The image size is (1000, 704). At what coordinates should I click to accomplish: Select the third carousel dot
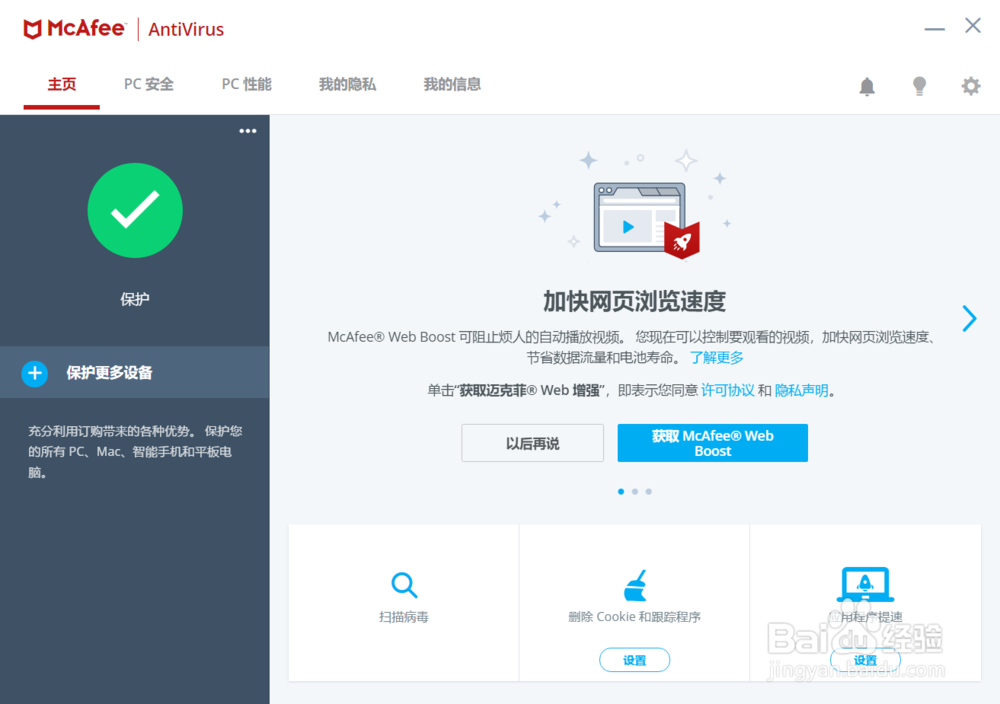point(649,492)
